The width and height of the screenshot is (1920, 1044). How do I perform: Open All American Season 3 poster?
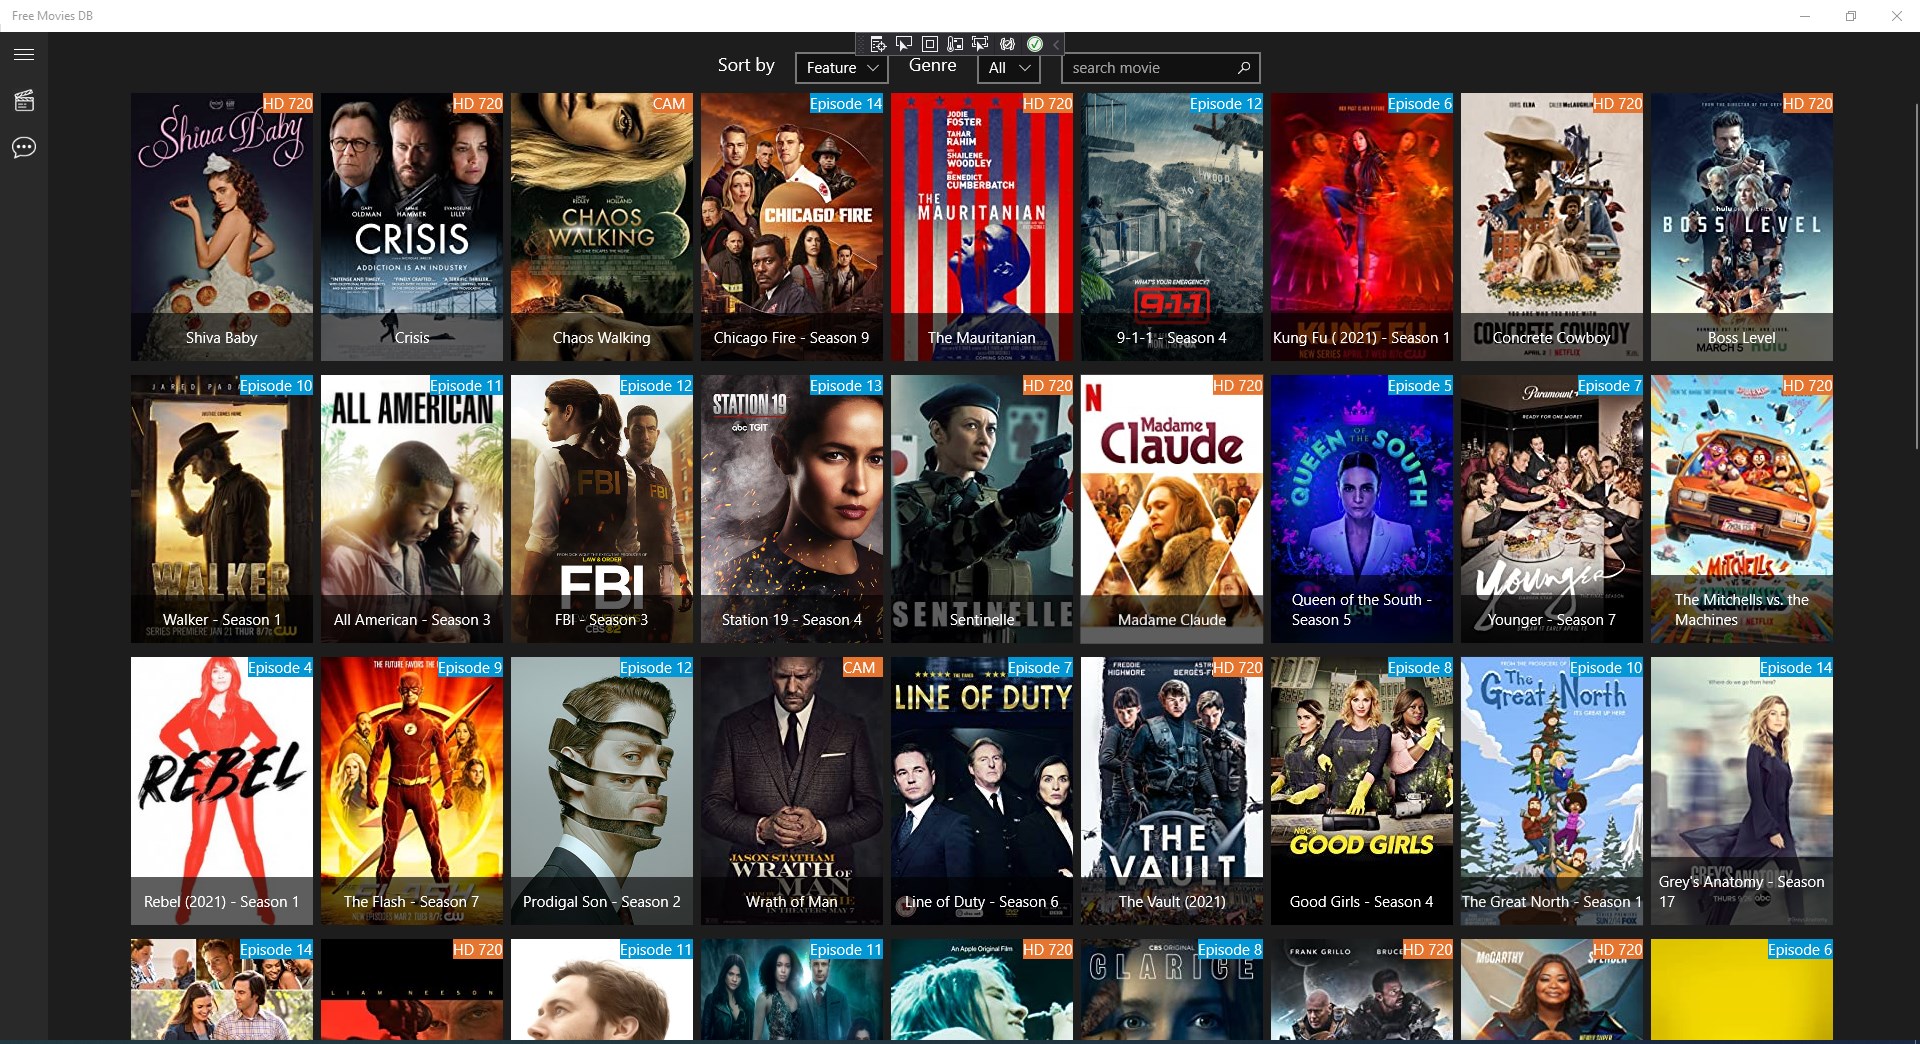[412, 509]
